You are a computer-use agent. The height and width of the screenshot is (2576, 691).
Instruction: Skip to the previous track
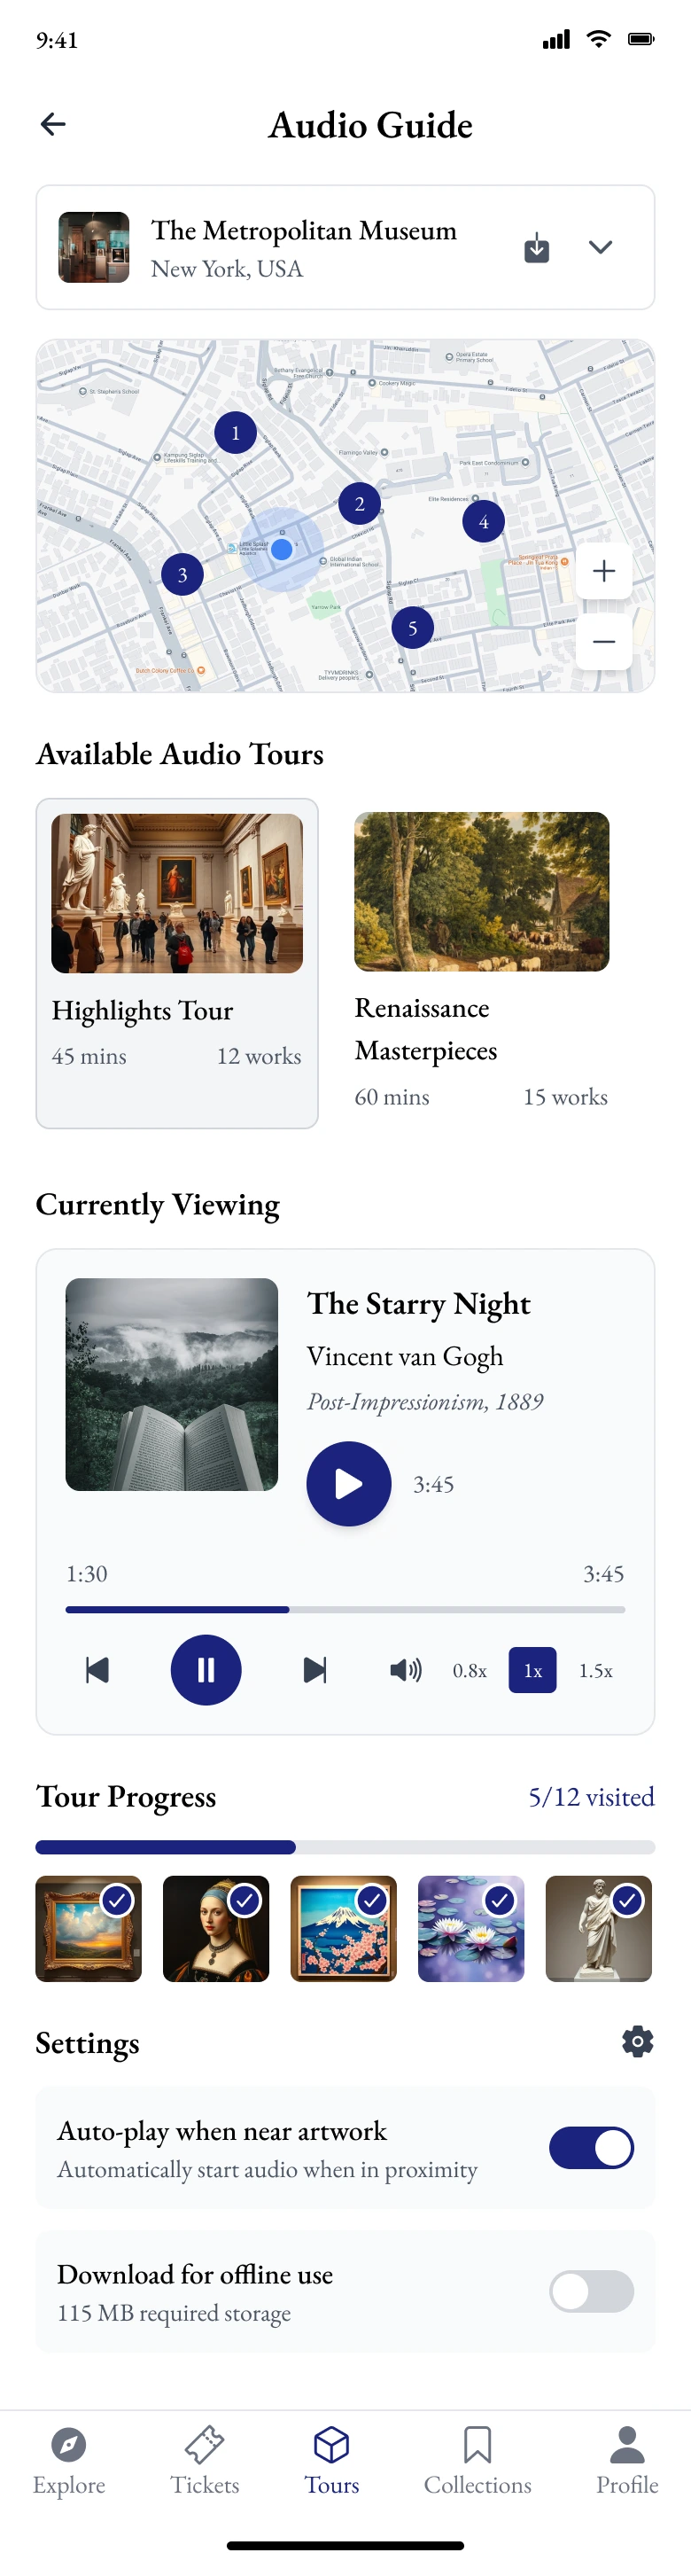pos(97,1669)
